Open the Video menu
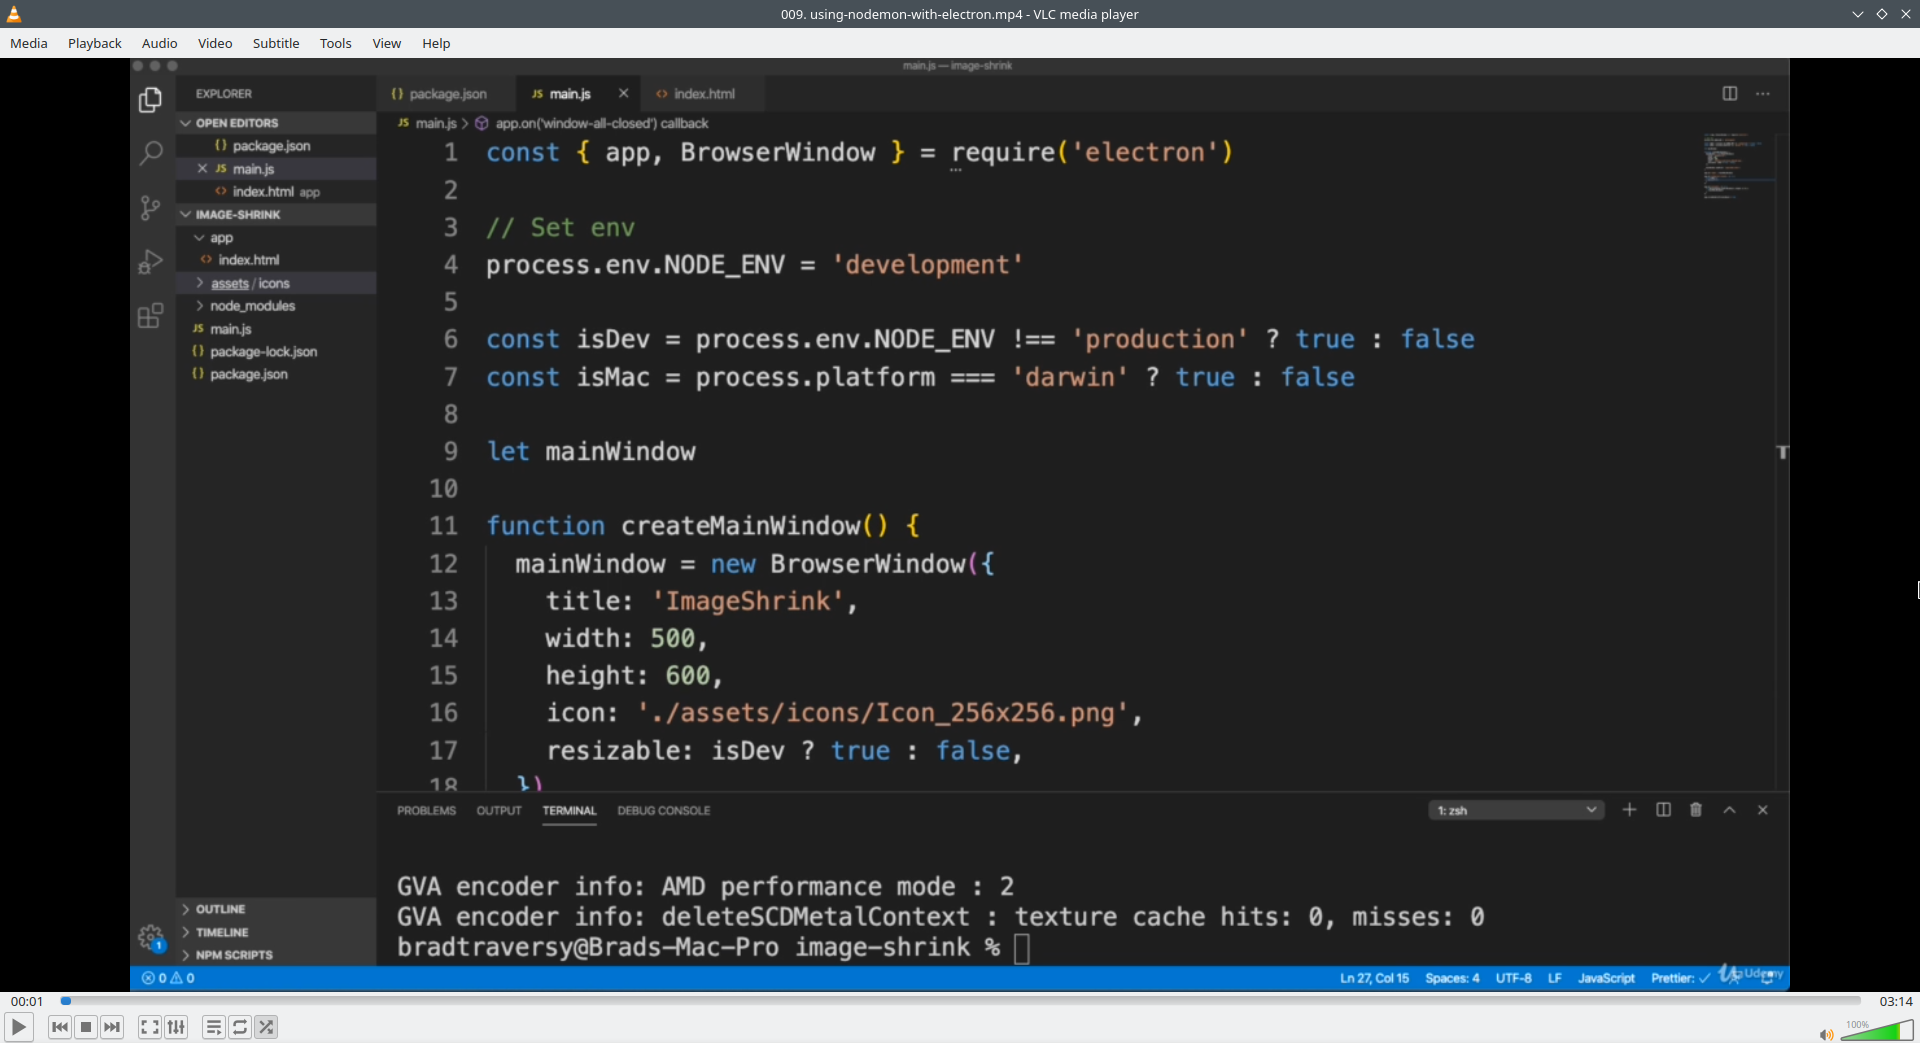The width and height of the screenshot is (1920, 1043). (215, 43)
